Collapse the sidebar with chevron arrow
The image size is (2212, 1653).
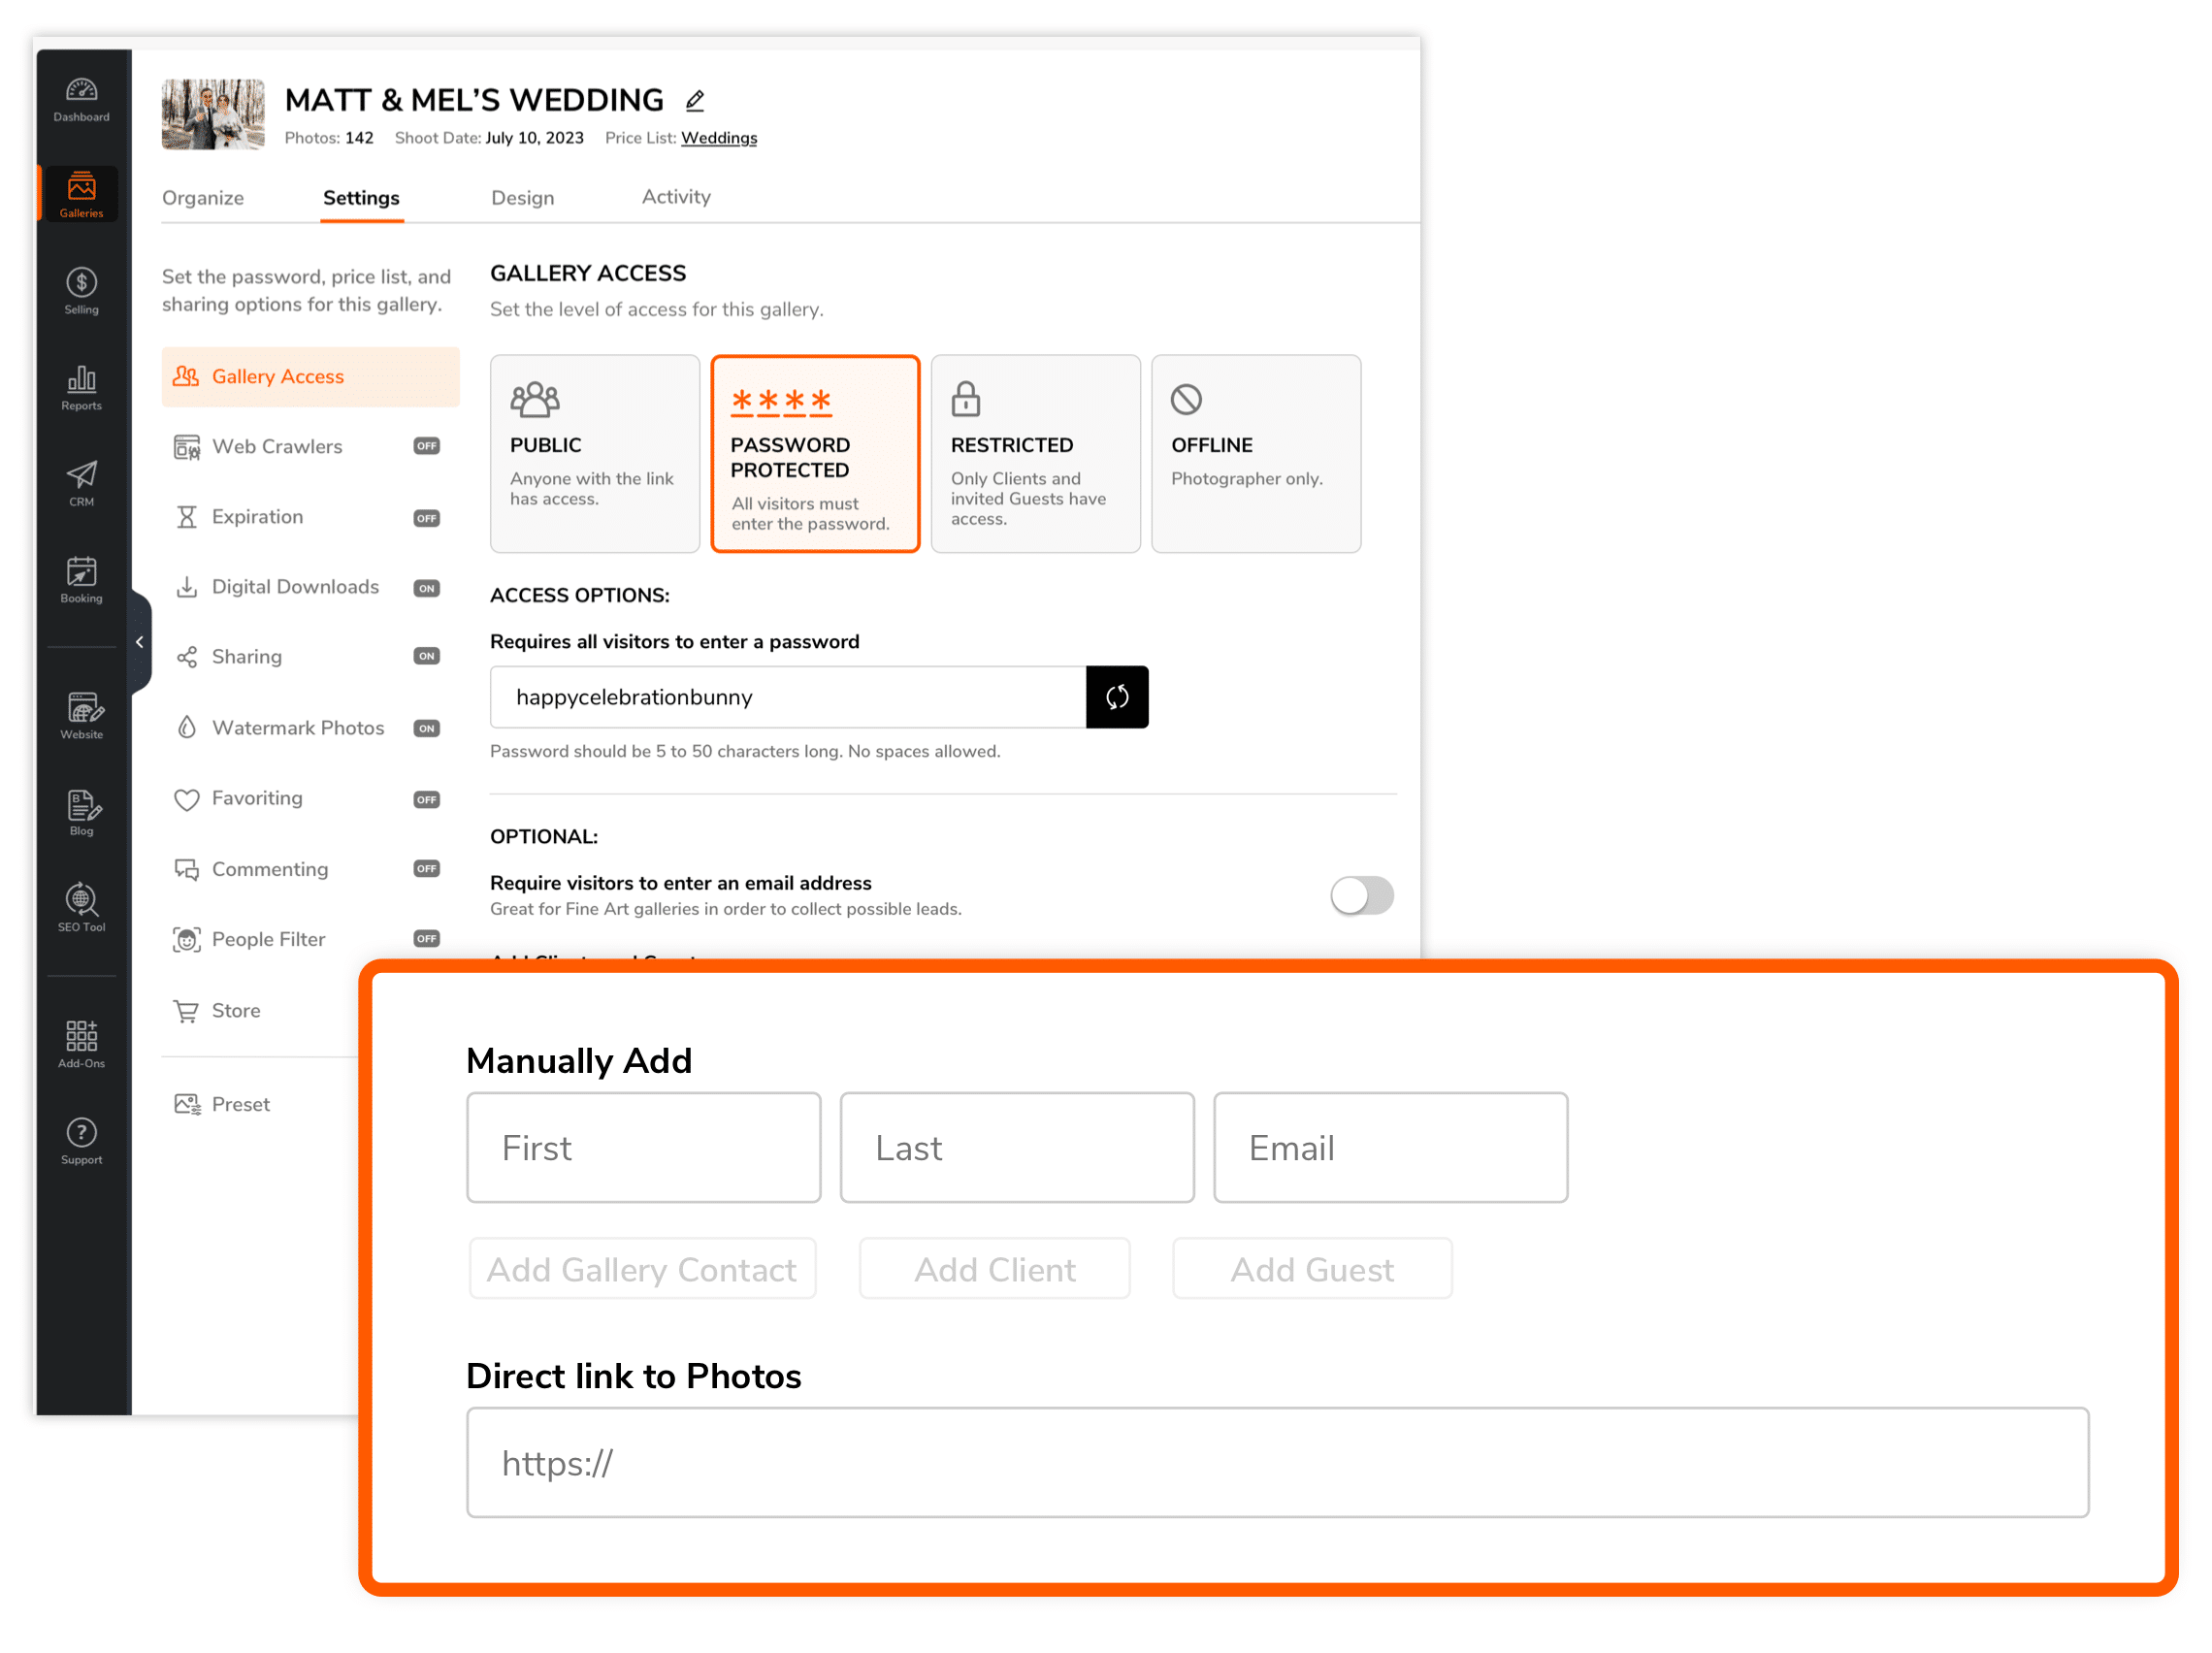(x=140, y=642)
